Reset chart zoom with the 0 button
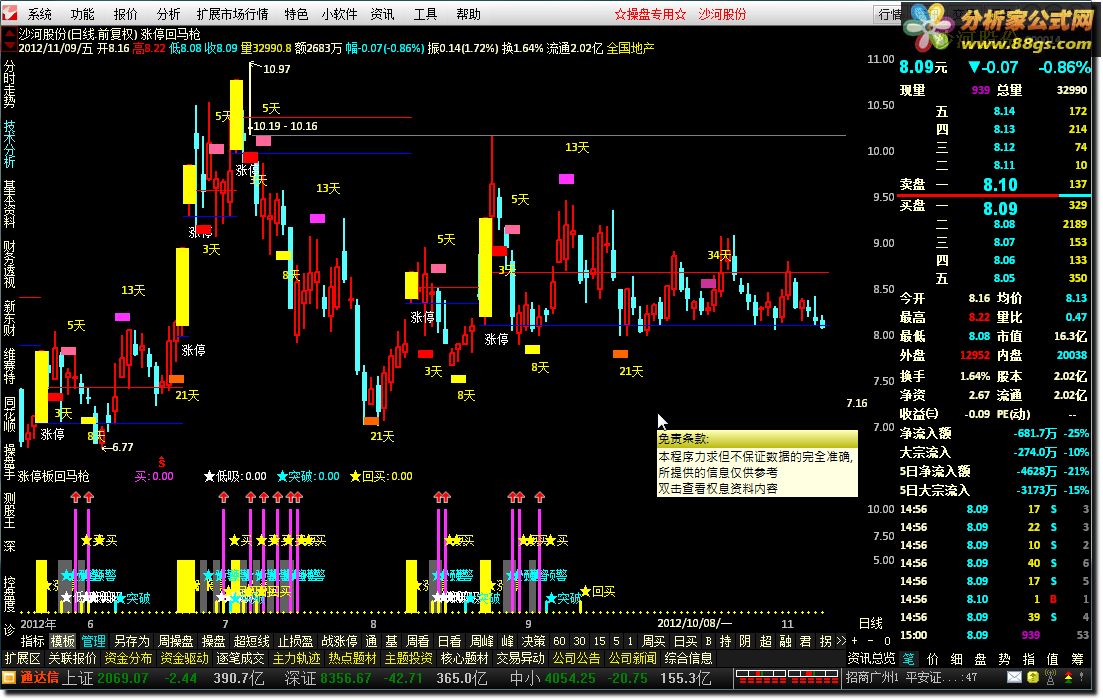The image size is (1103, 700). [x=887, y=641]
